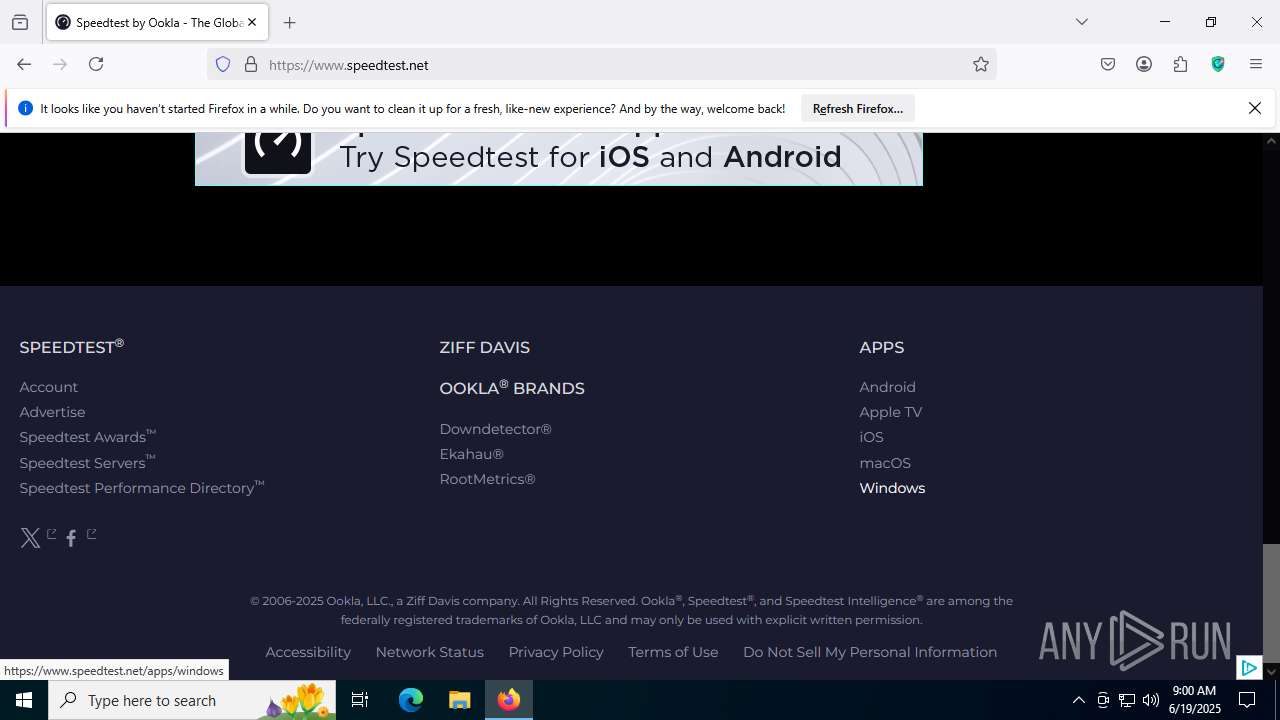Click the page vertical scrollbar thumb
Viewport: 1280px width, 720px height.
pyautogui.click(x=1271, y=603)
